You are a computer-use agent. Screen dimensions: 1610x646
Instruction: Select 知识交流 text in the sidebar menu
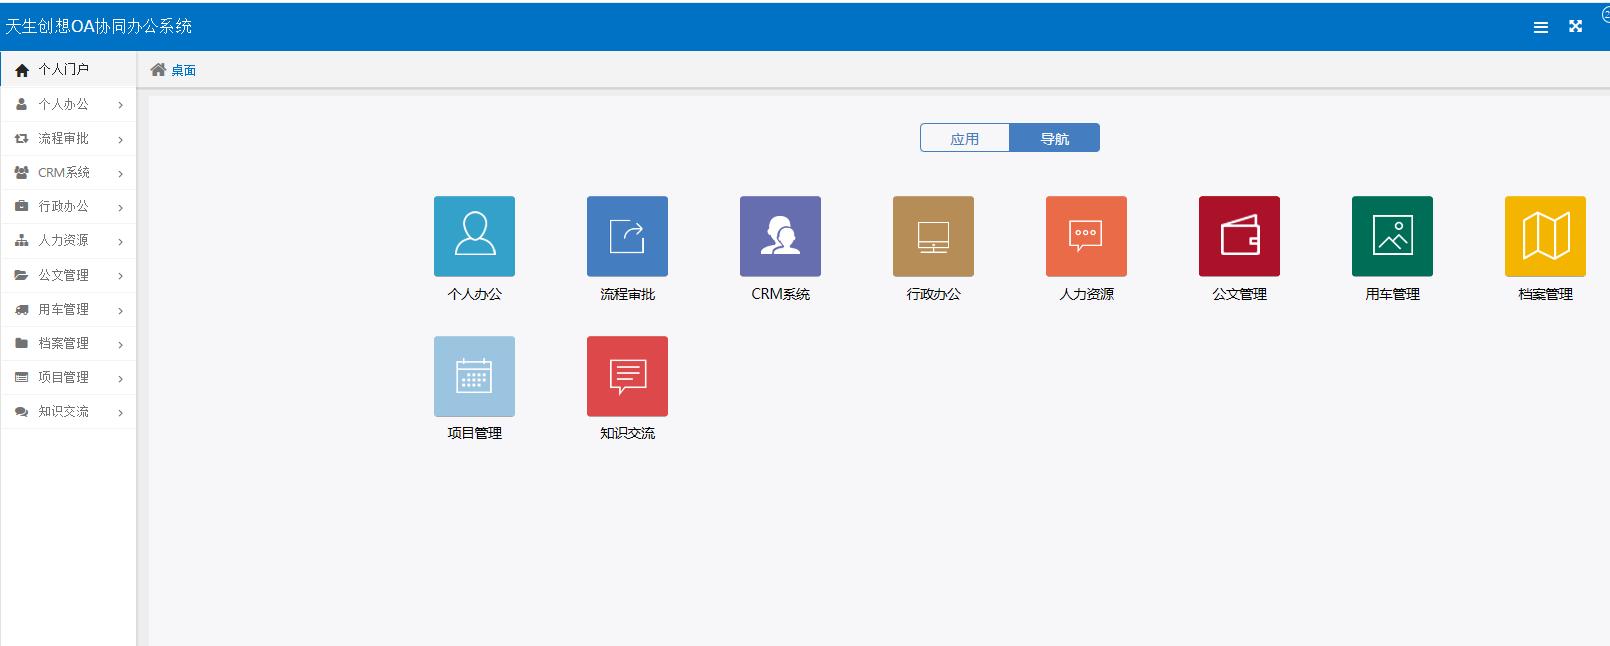[63, 411]
